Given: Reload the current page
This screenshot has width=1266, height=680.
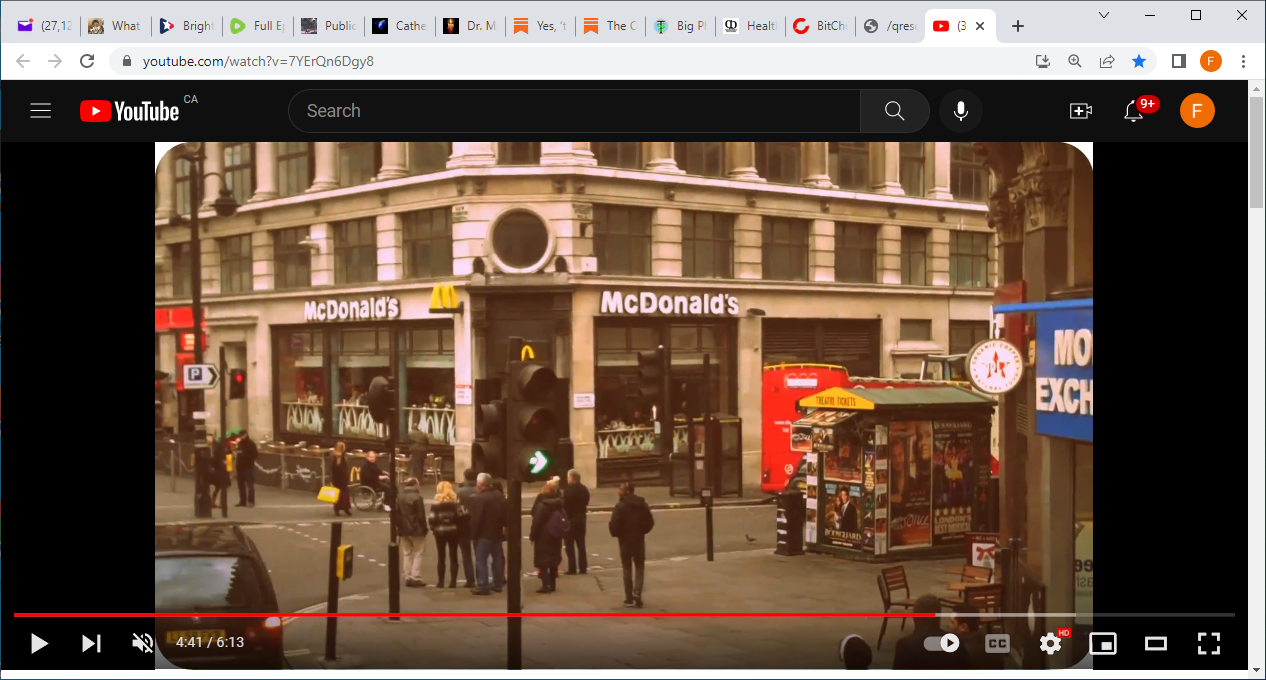Looking at the screenshot, I should click(87, 61).
